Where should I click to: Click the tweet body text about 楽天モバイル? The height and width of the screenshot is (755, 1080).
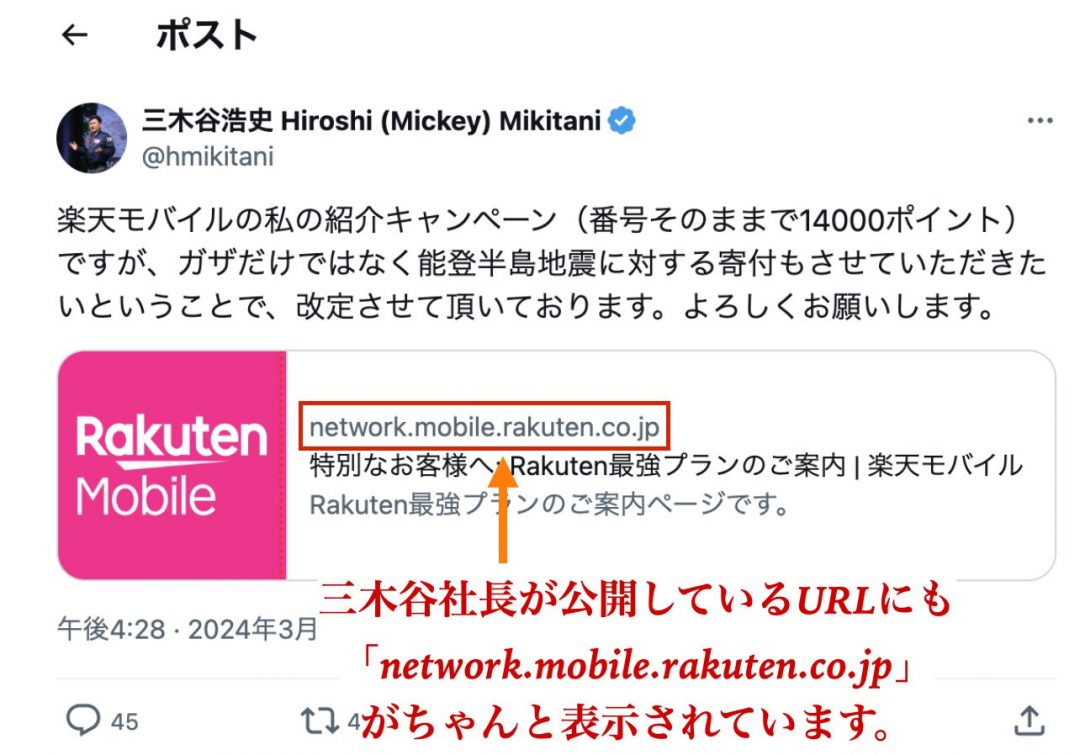tap(551, 264)
